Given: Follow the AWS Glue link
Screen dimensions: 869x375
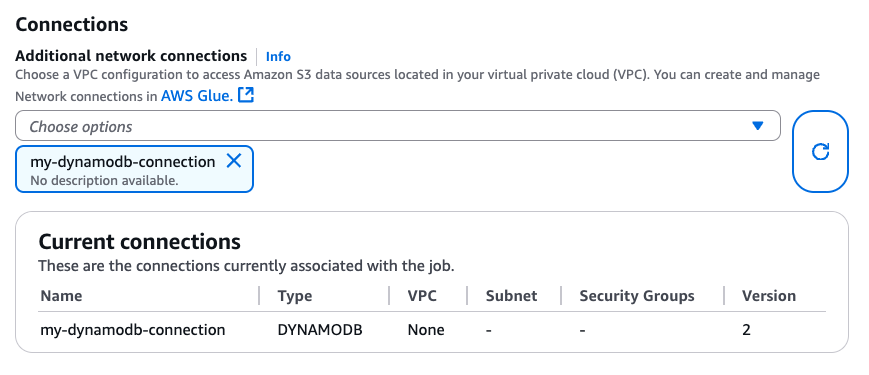Looking at the screenshot, I should pos(197,96).
